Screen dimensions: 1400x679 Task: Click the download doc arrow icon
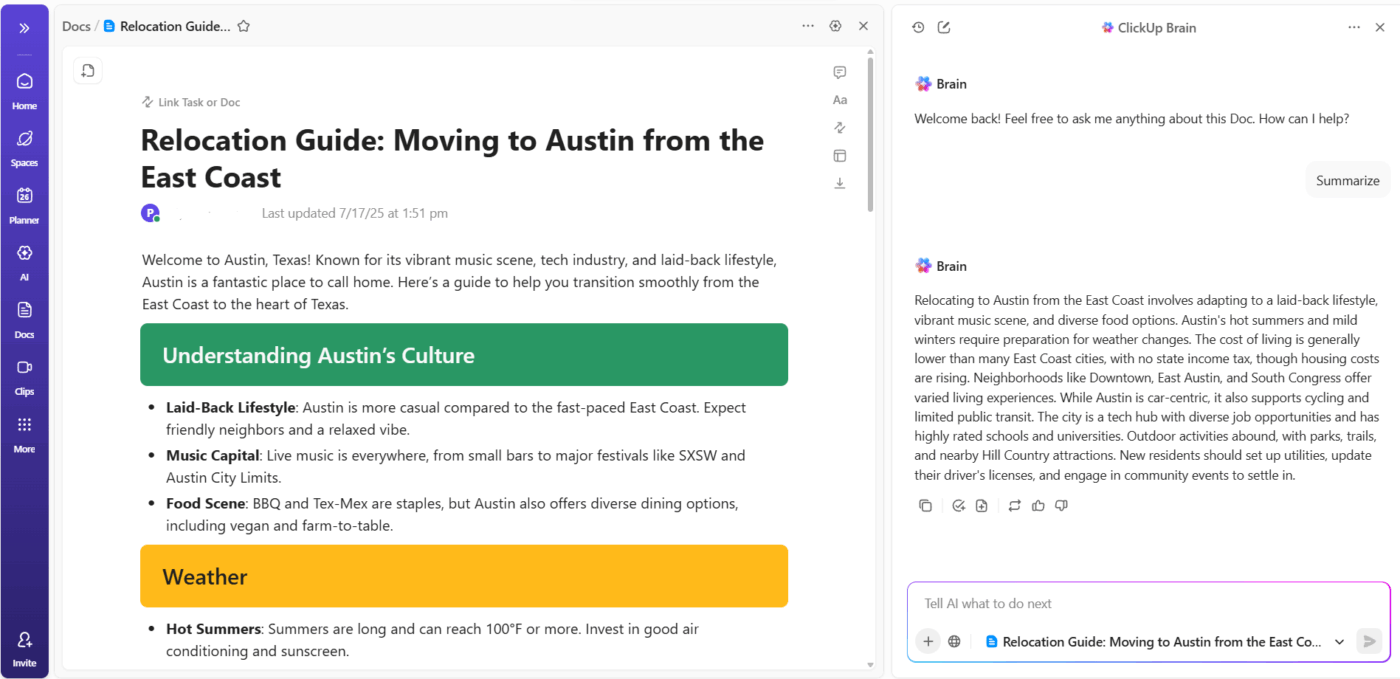[839, 183]
